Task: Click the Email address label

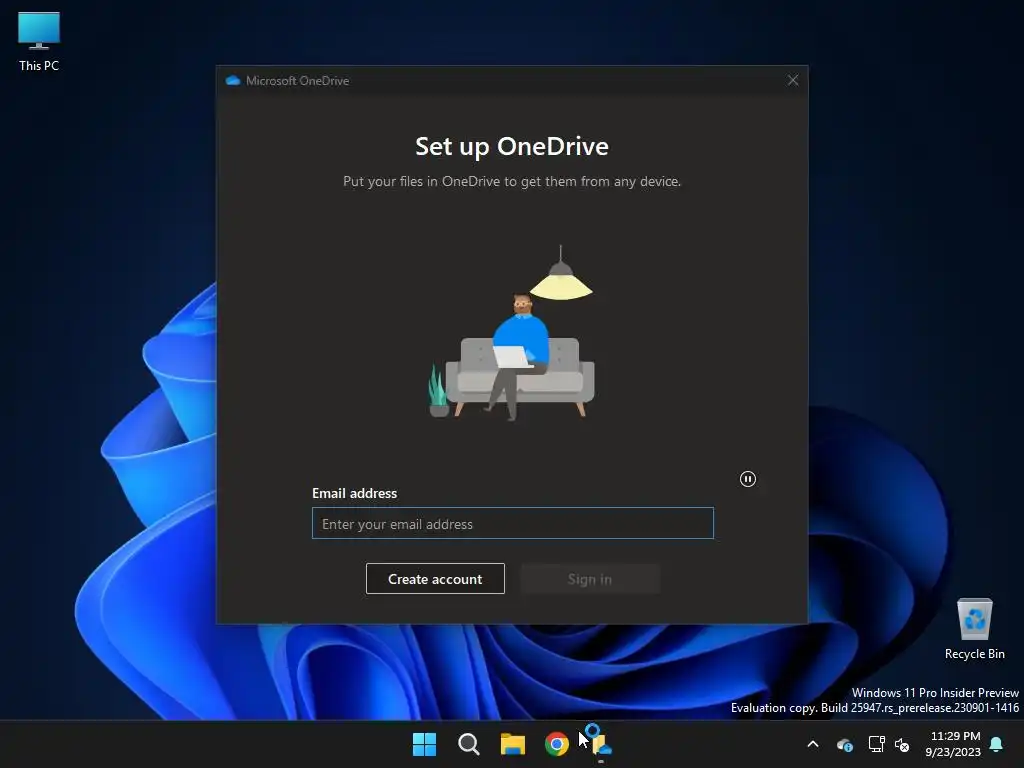Action: click(x=355, y=493)
